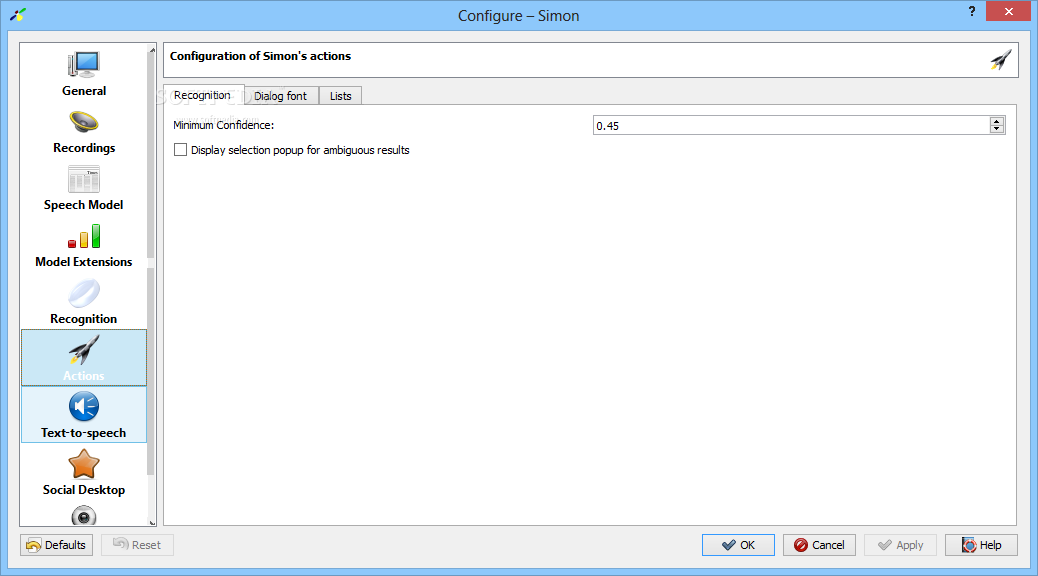Close the Configure – Simon window

[1008, 11]
